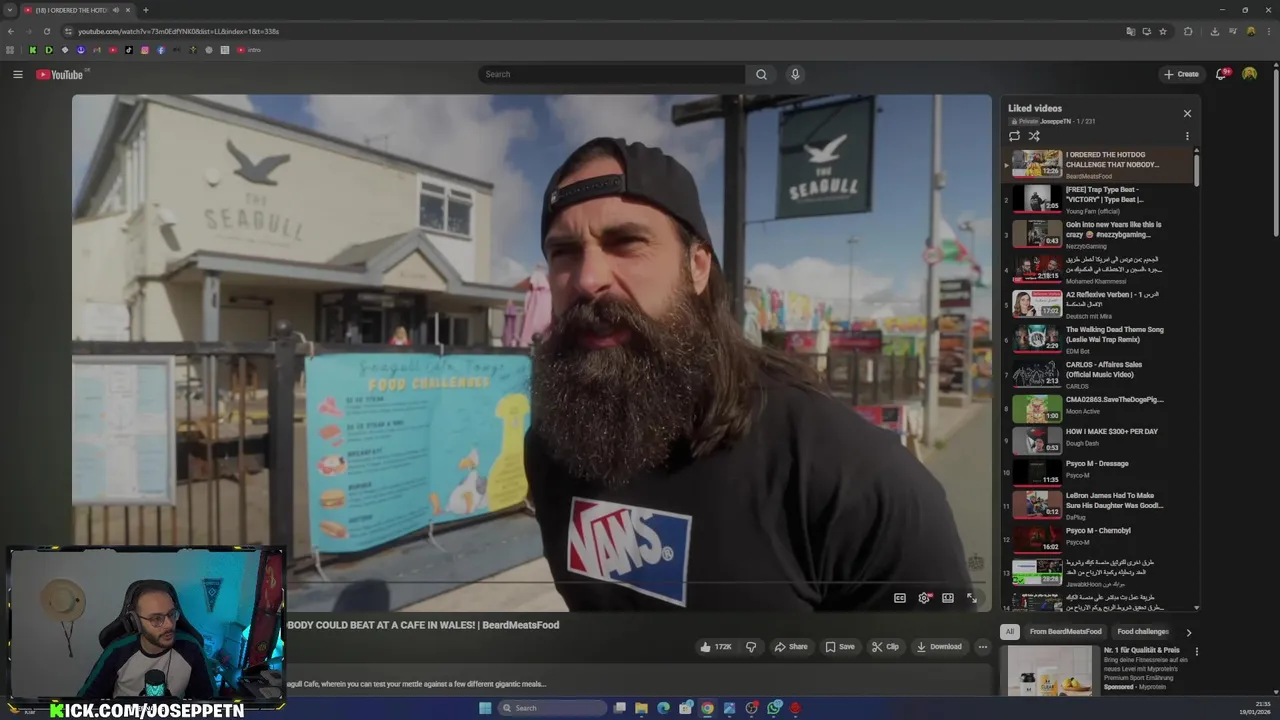Download the video

(x=939, y=647)
